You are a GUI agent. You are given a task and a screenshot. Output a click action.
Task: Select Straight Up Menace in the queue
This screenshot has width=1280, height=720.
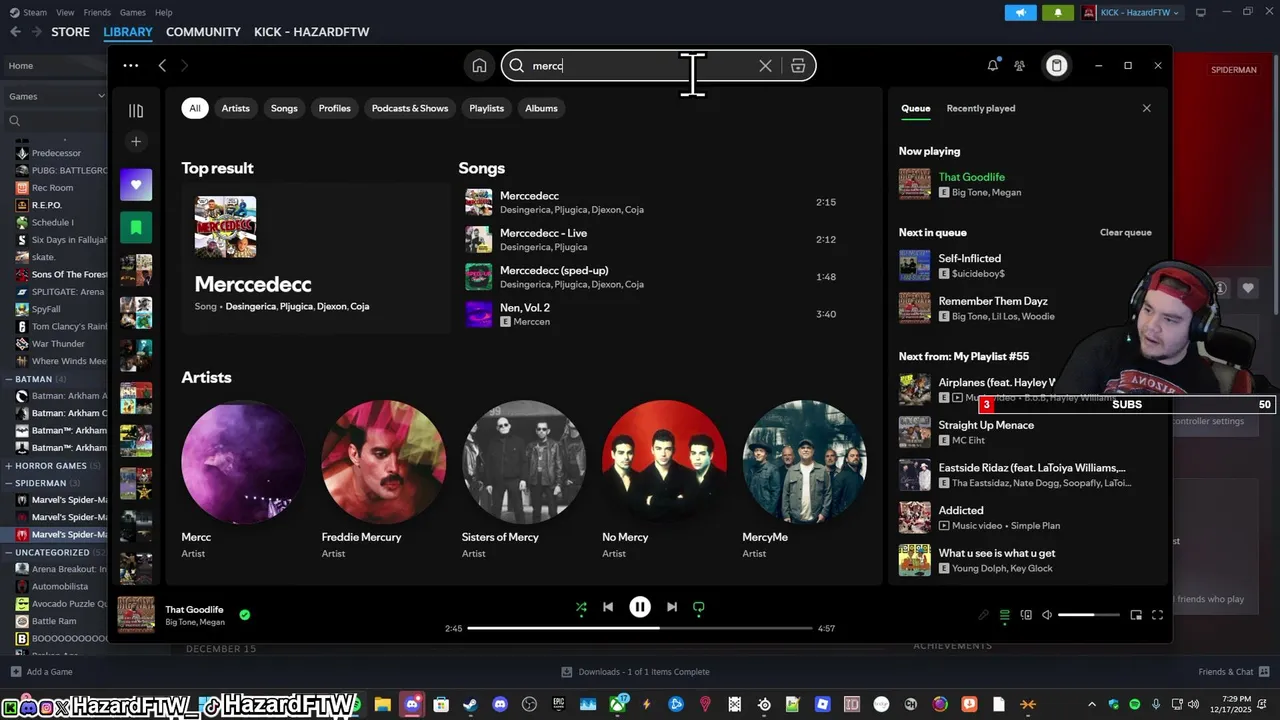click(x=1027, y=432)
